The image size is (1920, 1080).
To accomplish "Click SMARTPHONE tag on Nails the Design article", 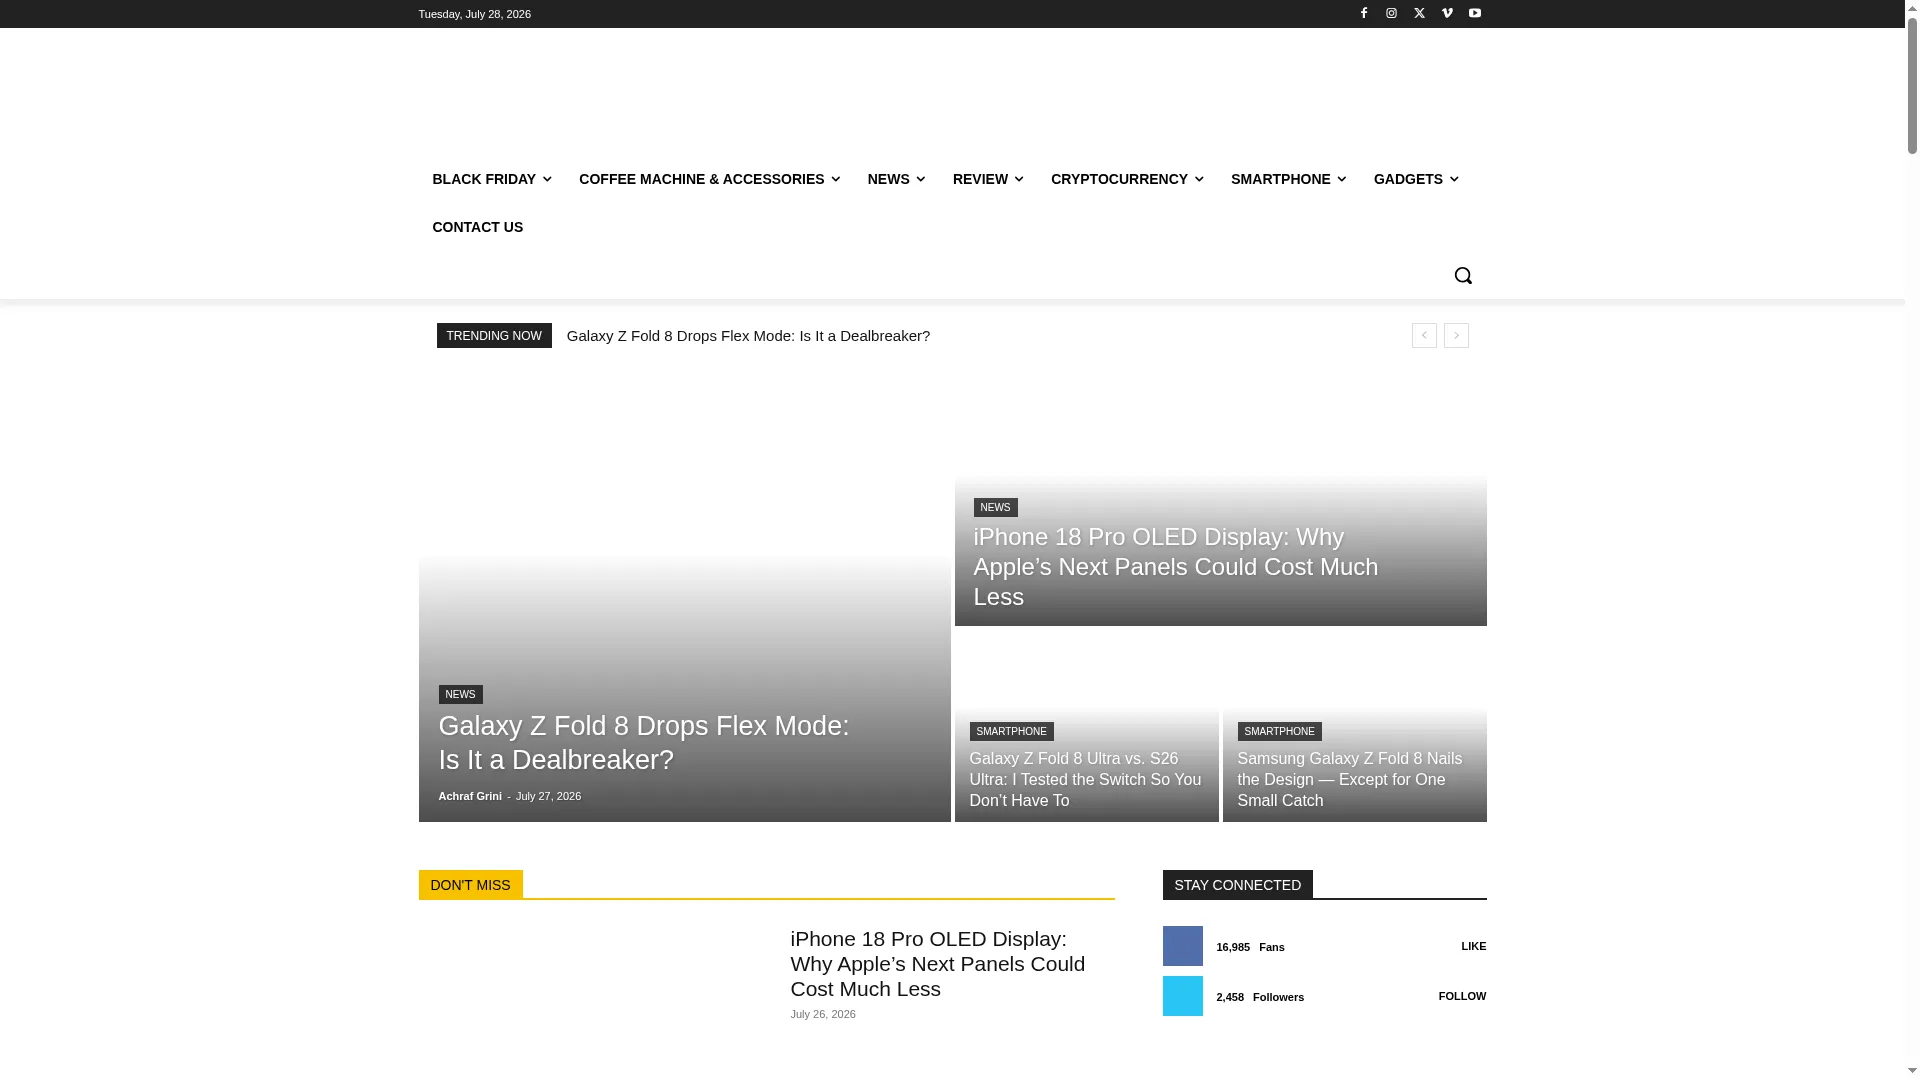I will (x=1279, y=732).
